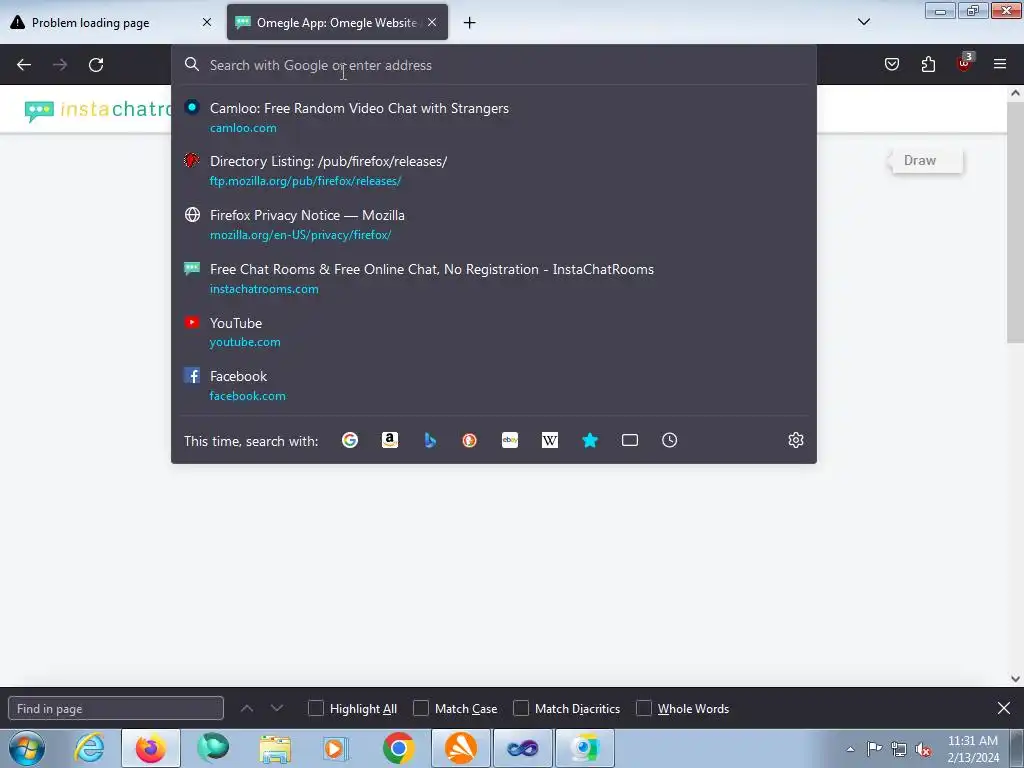Open Google Chrome from taskbar

(x=398, y=748)
